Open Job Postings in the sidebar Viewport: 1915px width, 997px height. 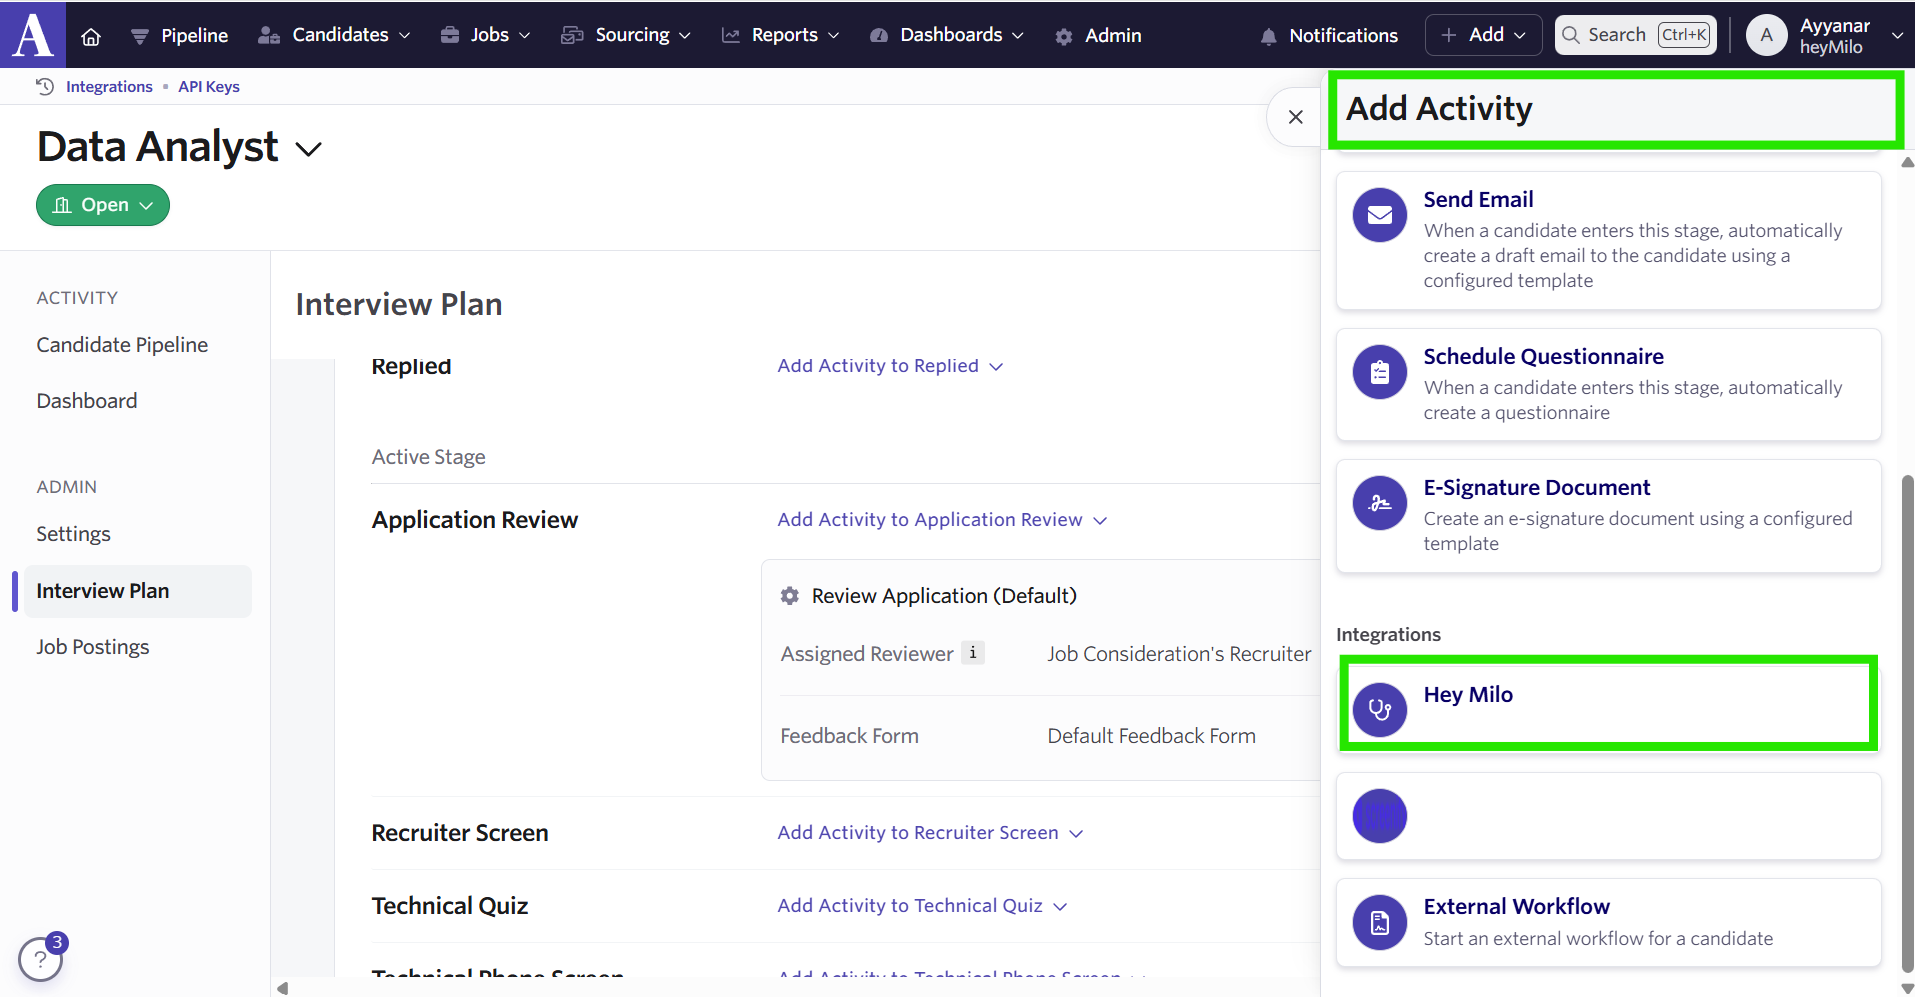[x=93, y=647]
